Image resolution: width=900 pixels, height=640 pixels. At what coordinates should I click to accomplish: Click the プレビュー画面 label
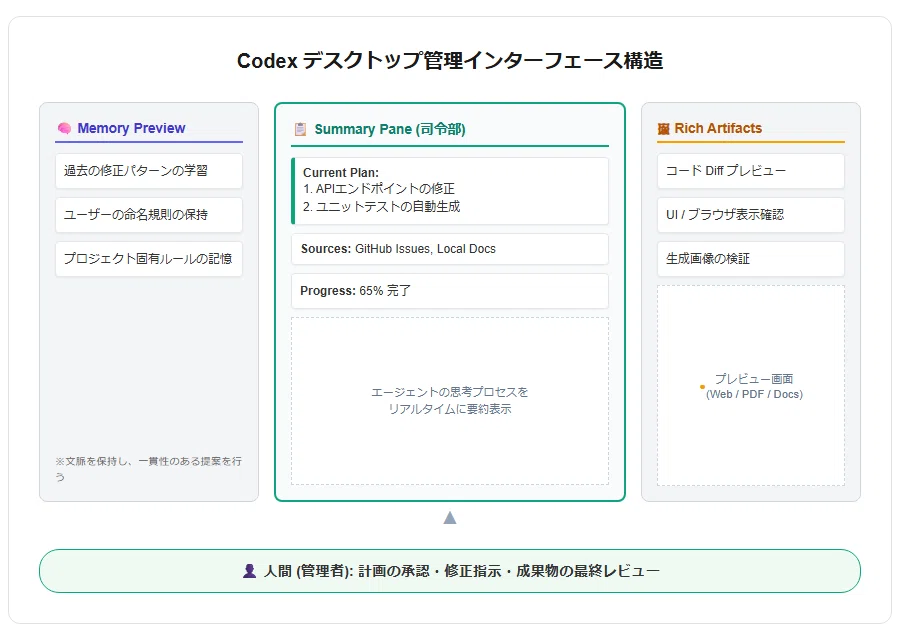754,379
